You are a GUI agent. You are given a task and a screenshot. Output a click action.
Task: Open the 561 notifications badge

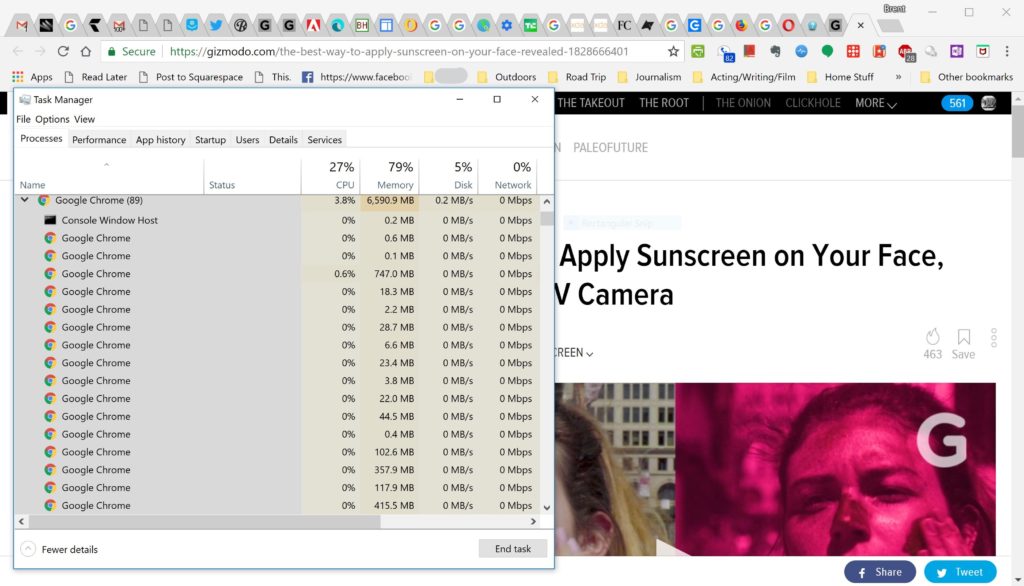pos(956,103)
